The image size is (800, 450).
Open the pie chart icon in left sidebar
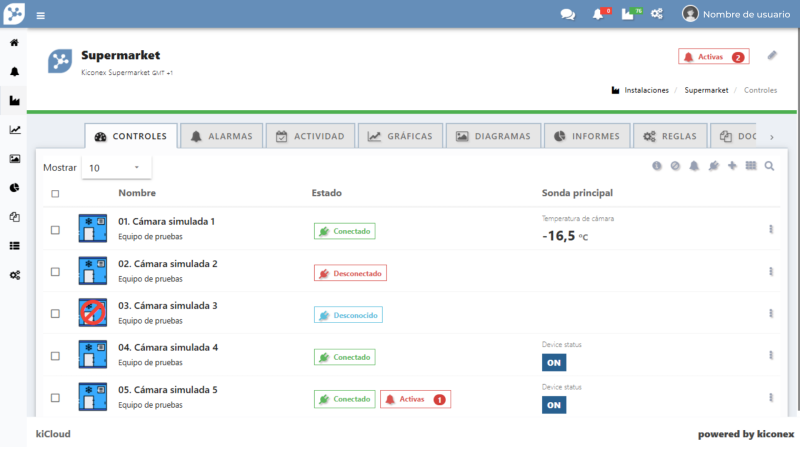[x=14, y=187]
